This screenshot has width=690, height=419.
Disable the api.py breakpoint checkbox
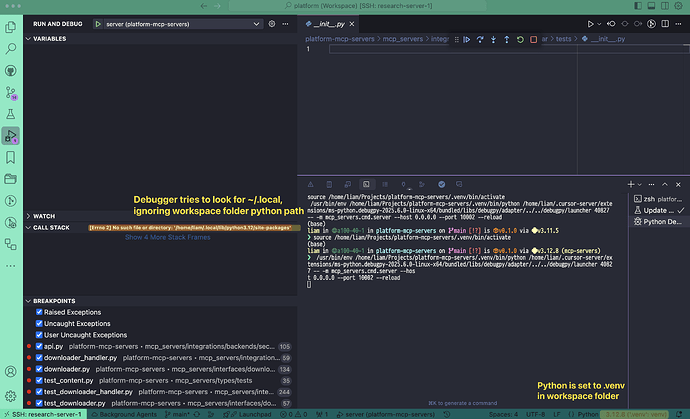coord(39,346)
